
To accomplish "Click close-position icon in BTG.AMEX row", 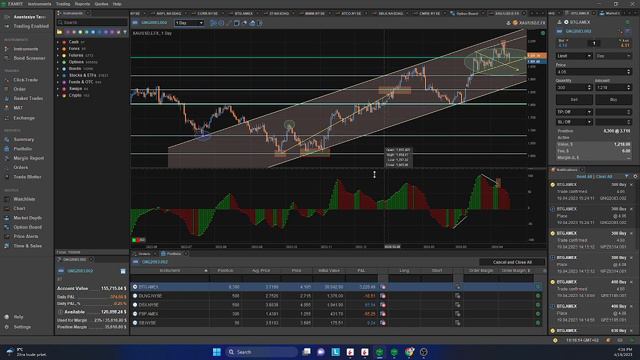I will [383, 287].
